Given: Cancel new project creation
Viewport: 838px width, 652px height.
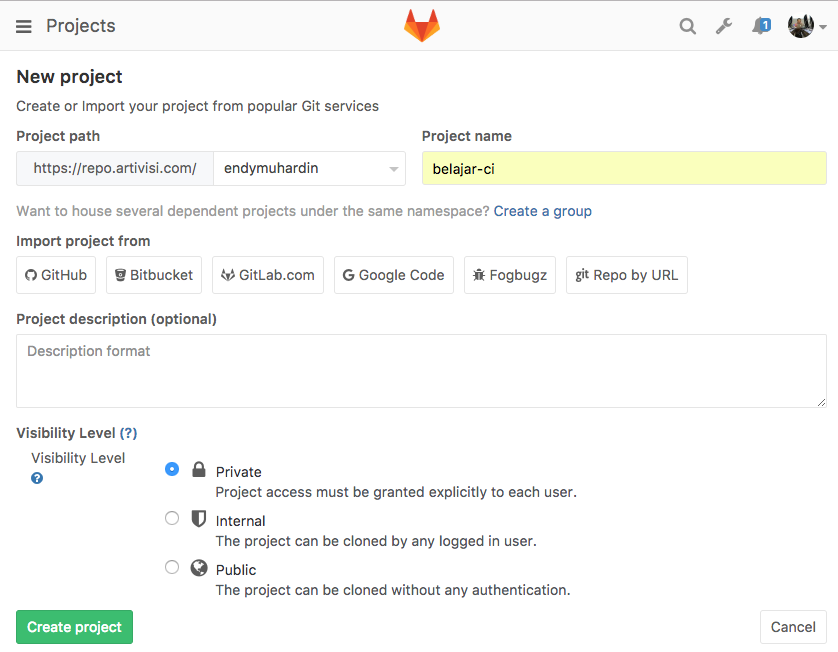Looking at the screenshot, I should (793, 627).
